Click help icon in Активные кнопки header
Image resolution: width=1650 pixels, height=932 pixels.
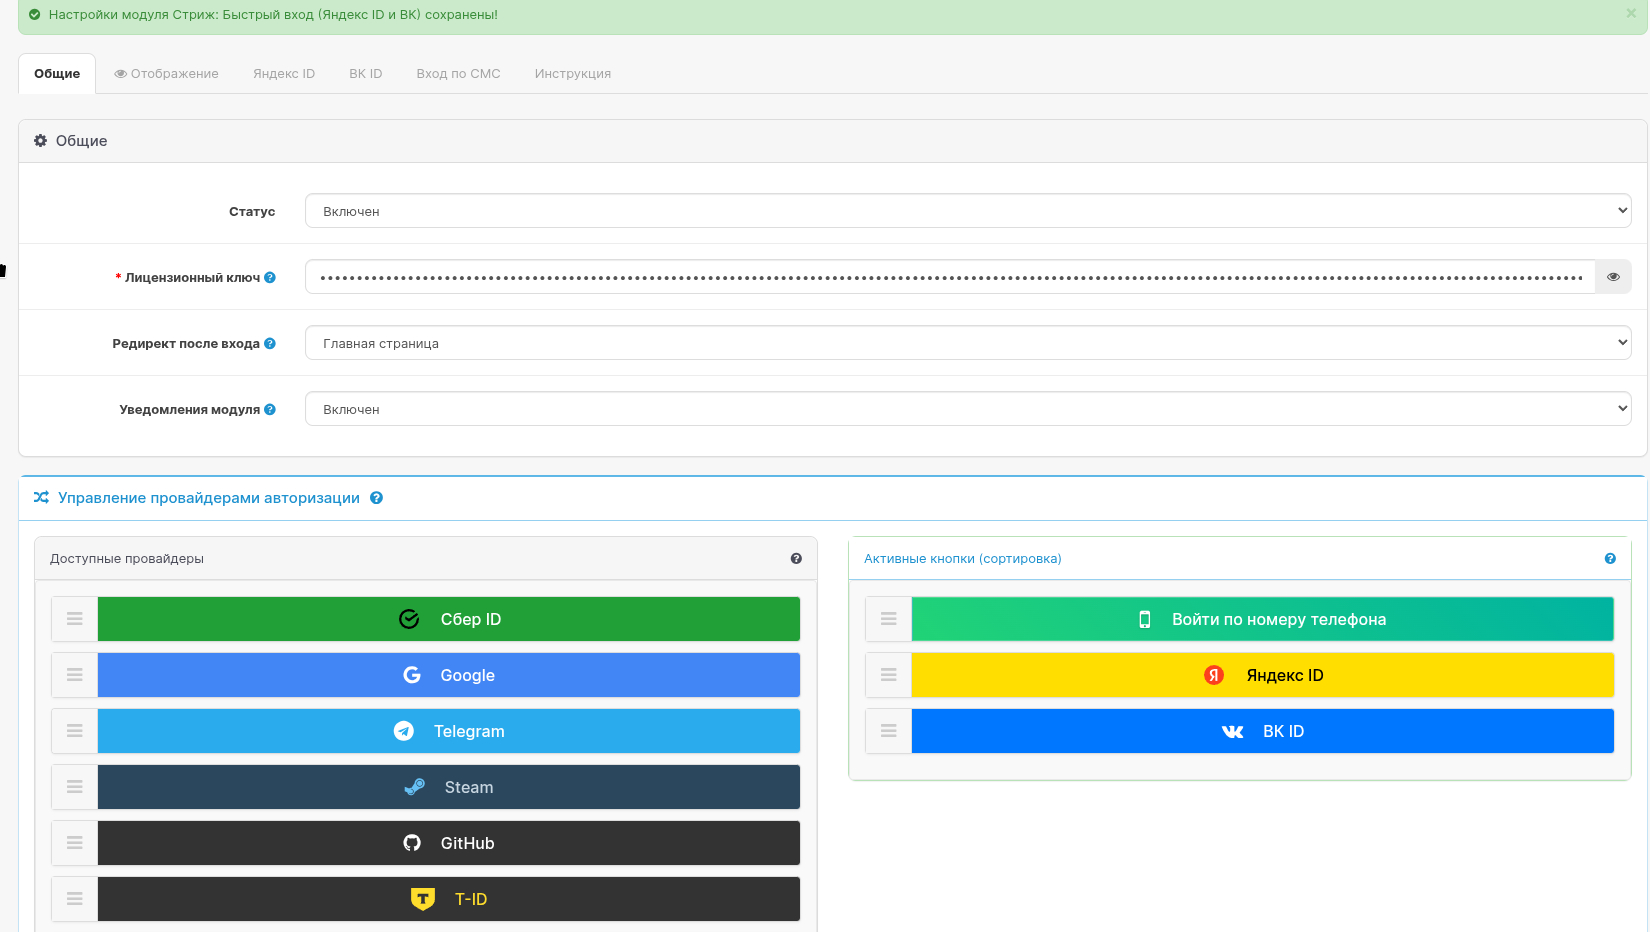tap(1610, 559)
